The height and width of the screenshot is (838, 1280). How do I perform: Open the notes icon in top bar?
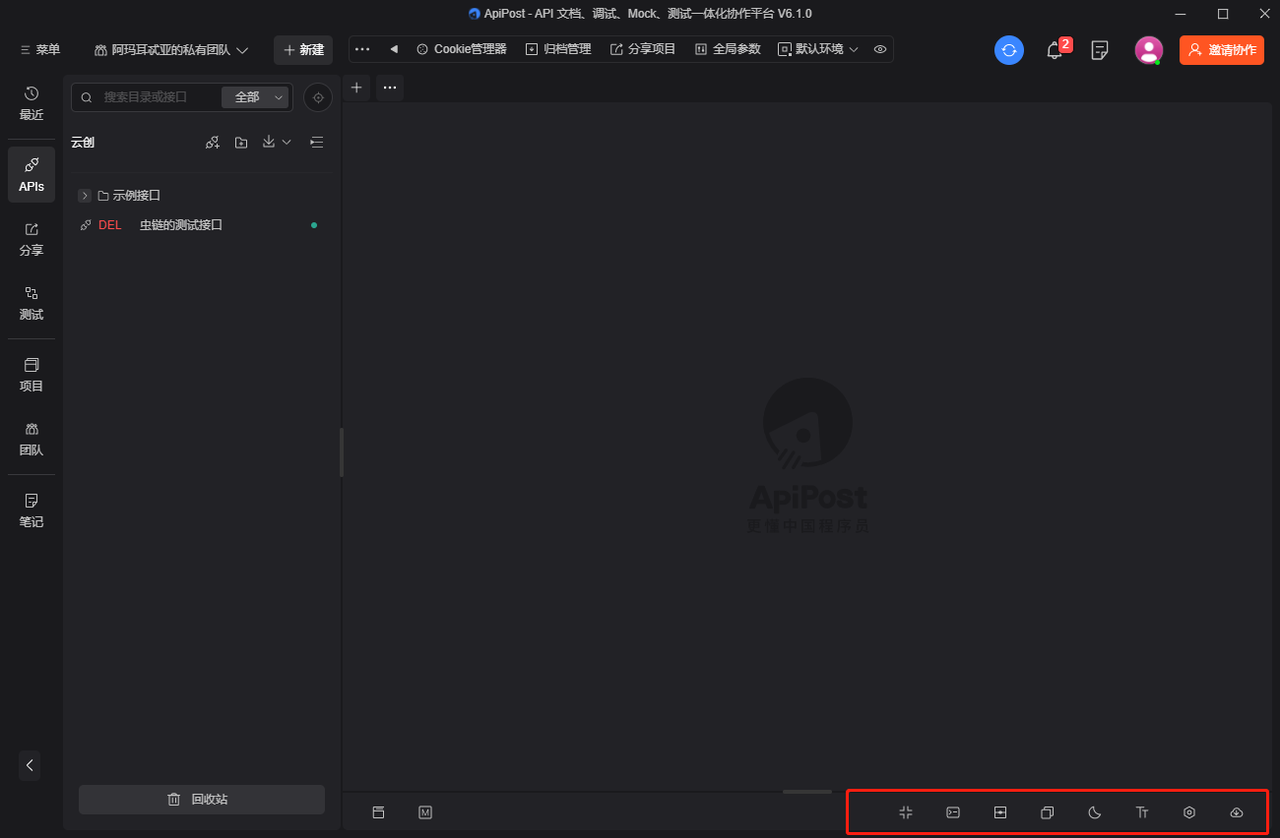point(1100,50)
